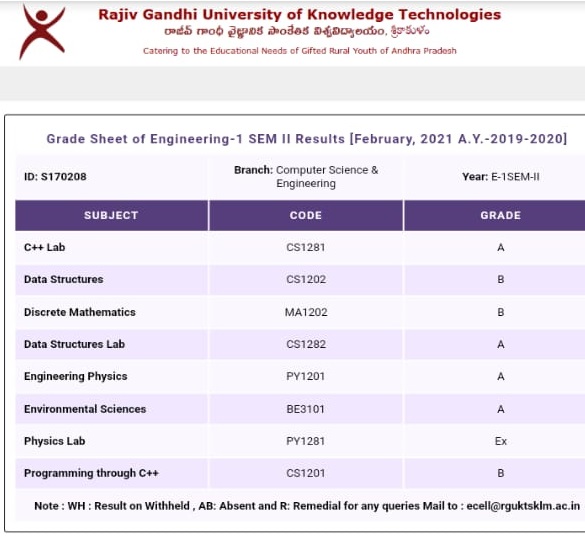
Task: Click the university logo figure icon
Action: click(42, 31)
